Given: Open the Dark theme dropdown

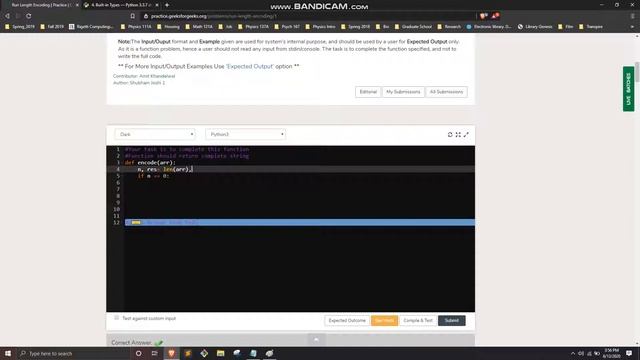Looking at the screenshot, I should point(155,134).
